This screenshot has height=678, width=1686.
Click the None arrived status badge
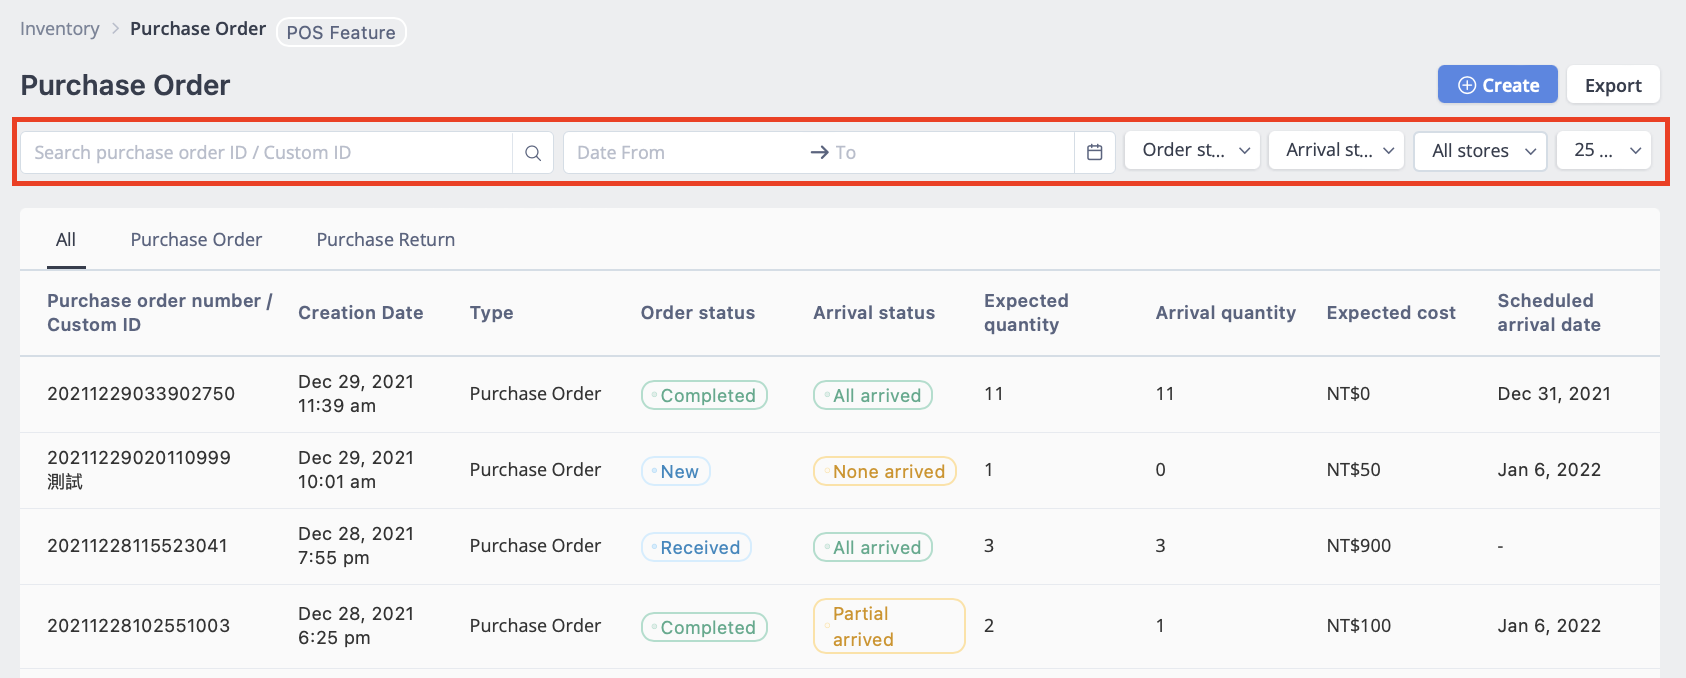(885, 471)
